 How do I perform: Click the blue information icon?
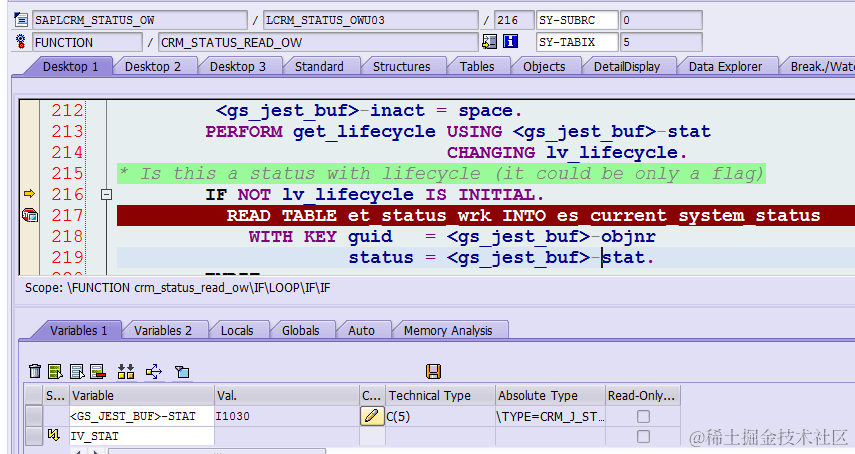510,41
